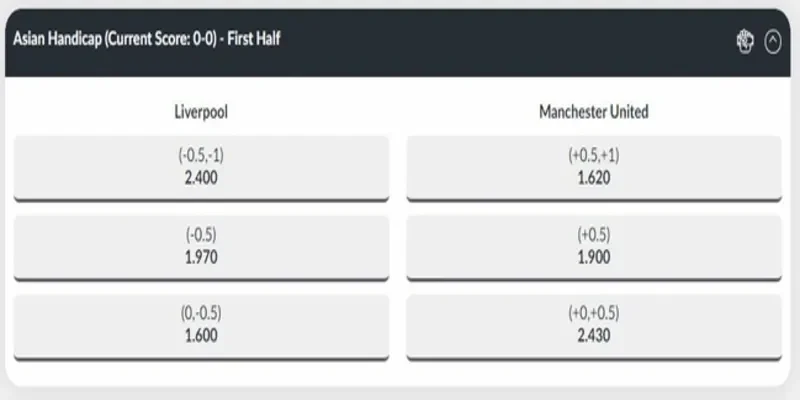Add Liverpool 1.600 odds to betslip

click(201, 335)
